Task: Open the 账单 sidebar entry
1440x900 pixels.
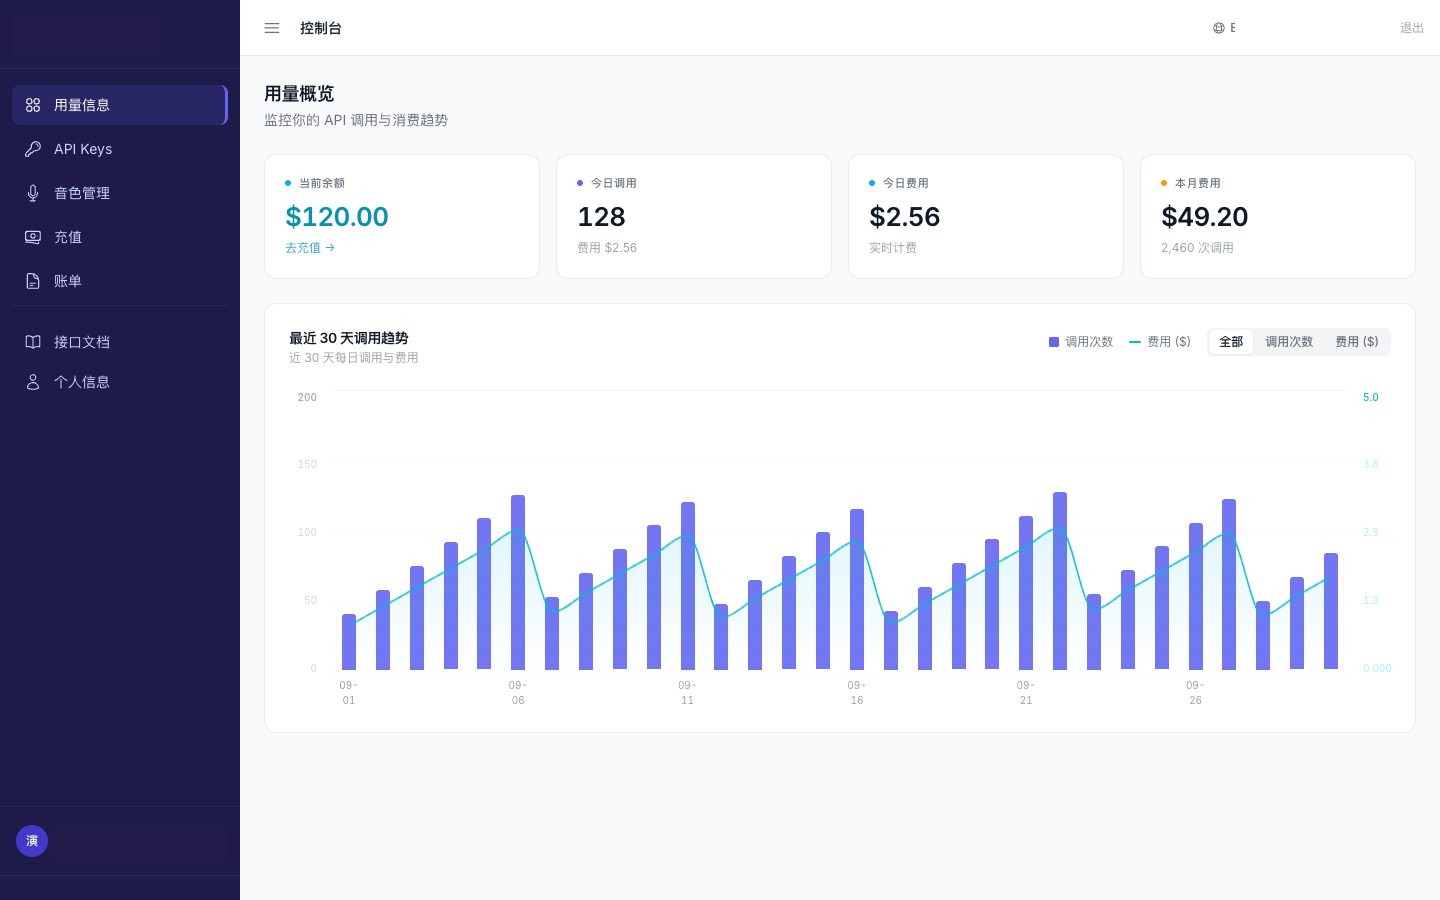Action: [x=120, y=281]
